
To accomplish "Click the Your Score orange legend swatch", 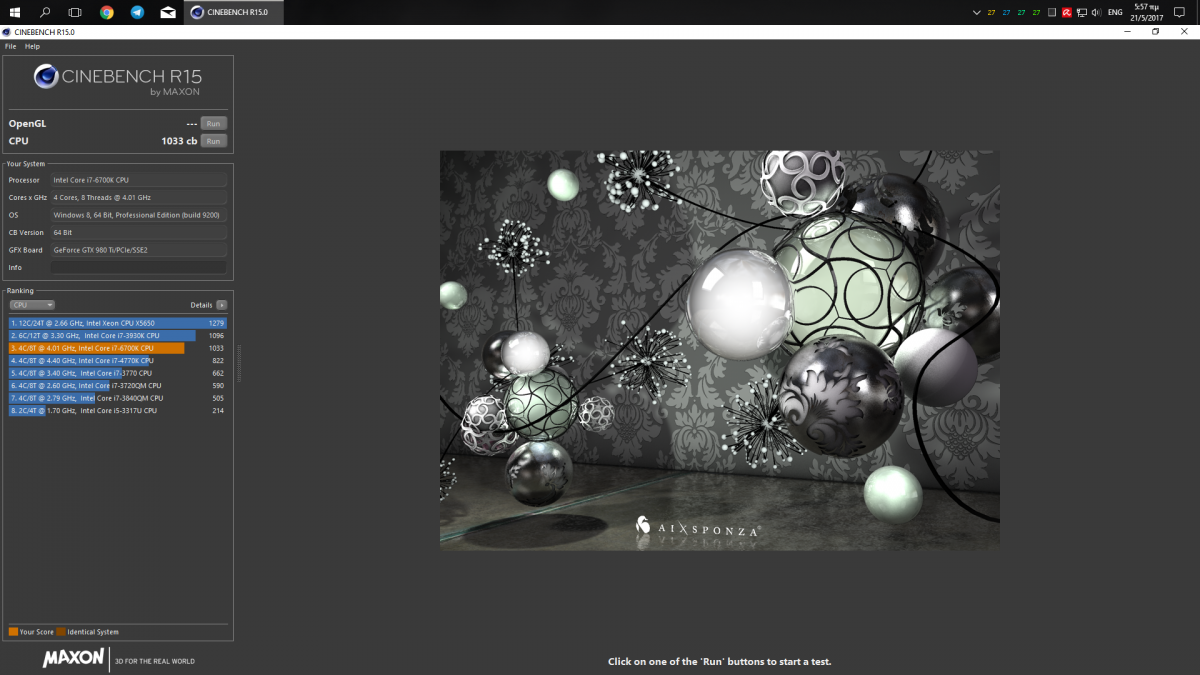I will [13, 632].
